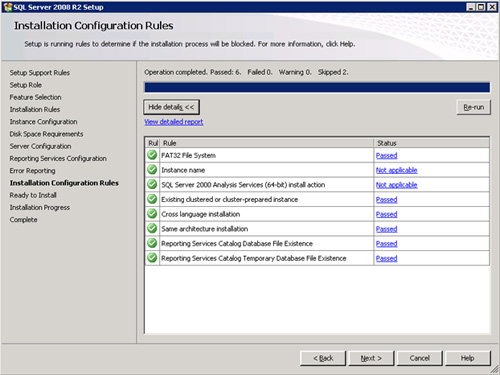Click the window resize grip corner
500x375 pixels.
tap(495, 369)
